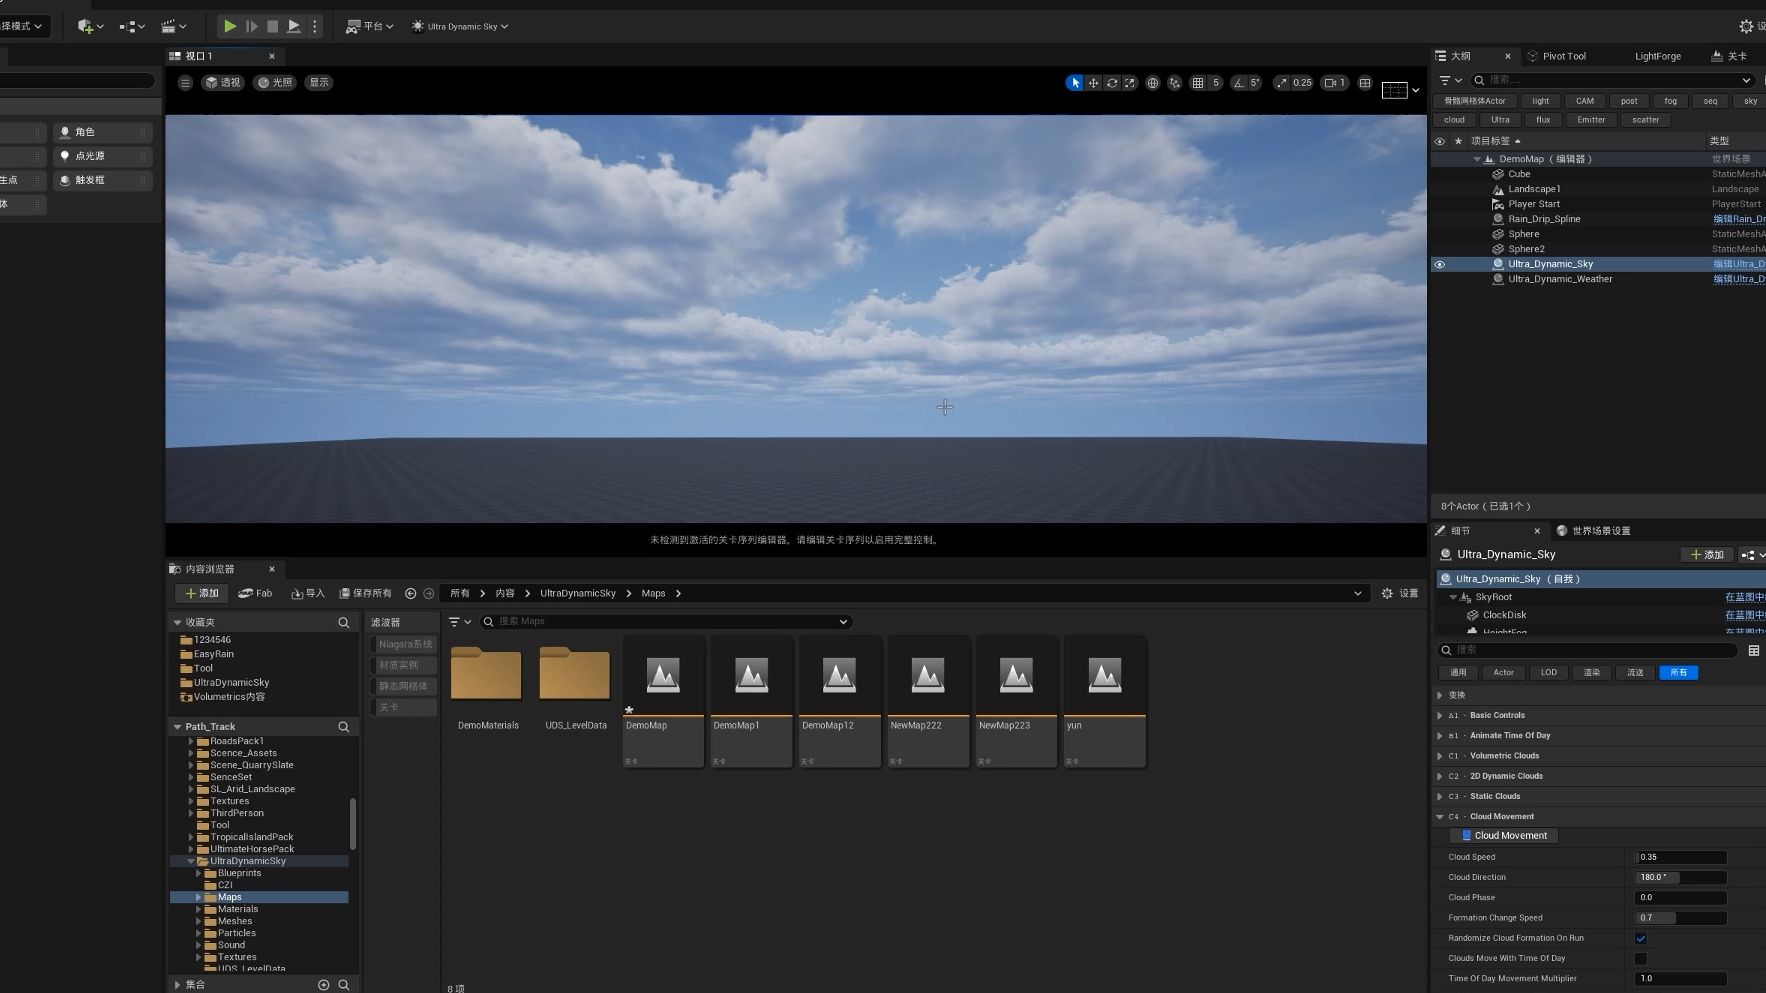Select the 所有 all filter in details
Image resolution: width=1766 pixels, height=993 pixels.
click(x=1678, y=673)
